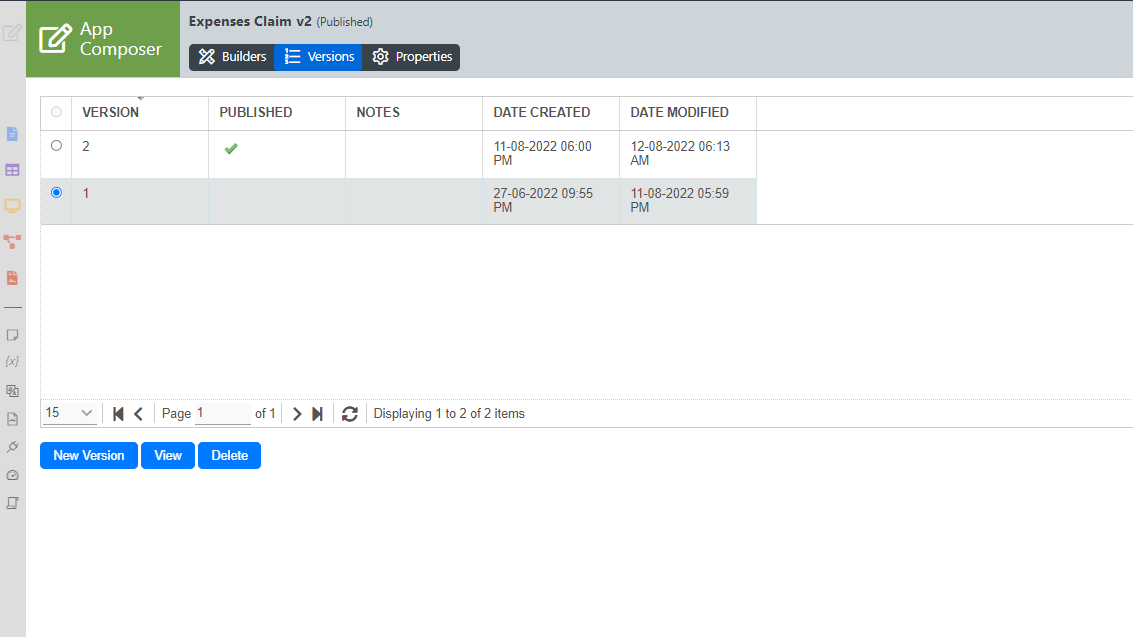This screenshot has height=637, width=1133.
Task: Click the header radio button beside VERSION
Action: click(56, 112)
